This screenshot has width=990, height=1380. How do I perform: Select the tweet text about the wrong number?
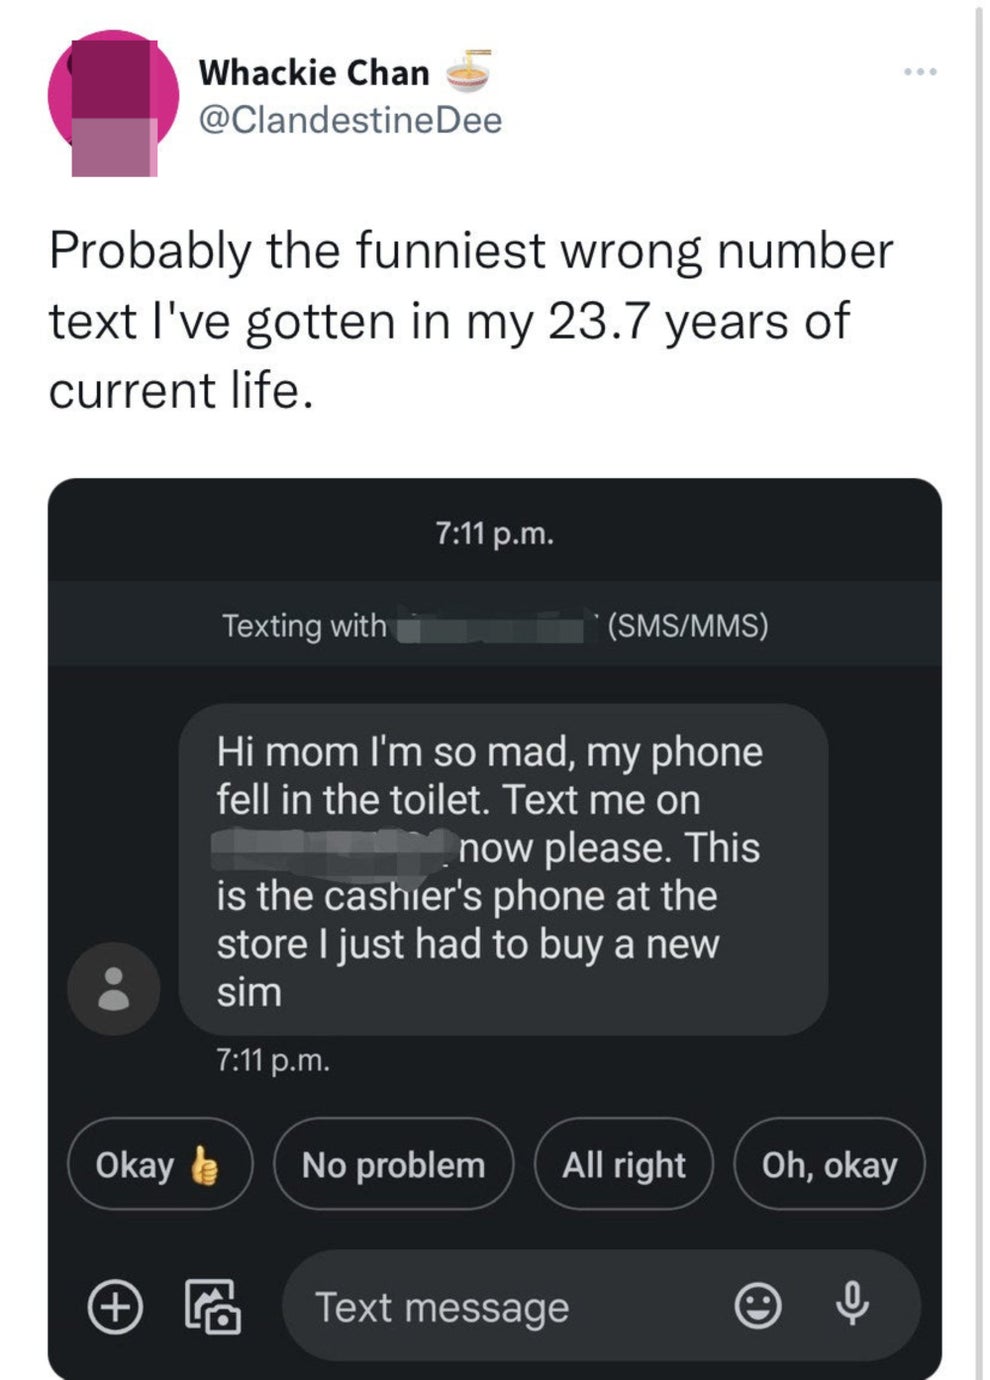coord(470,320)
